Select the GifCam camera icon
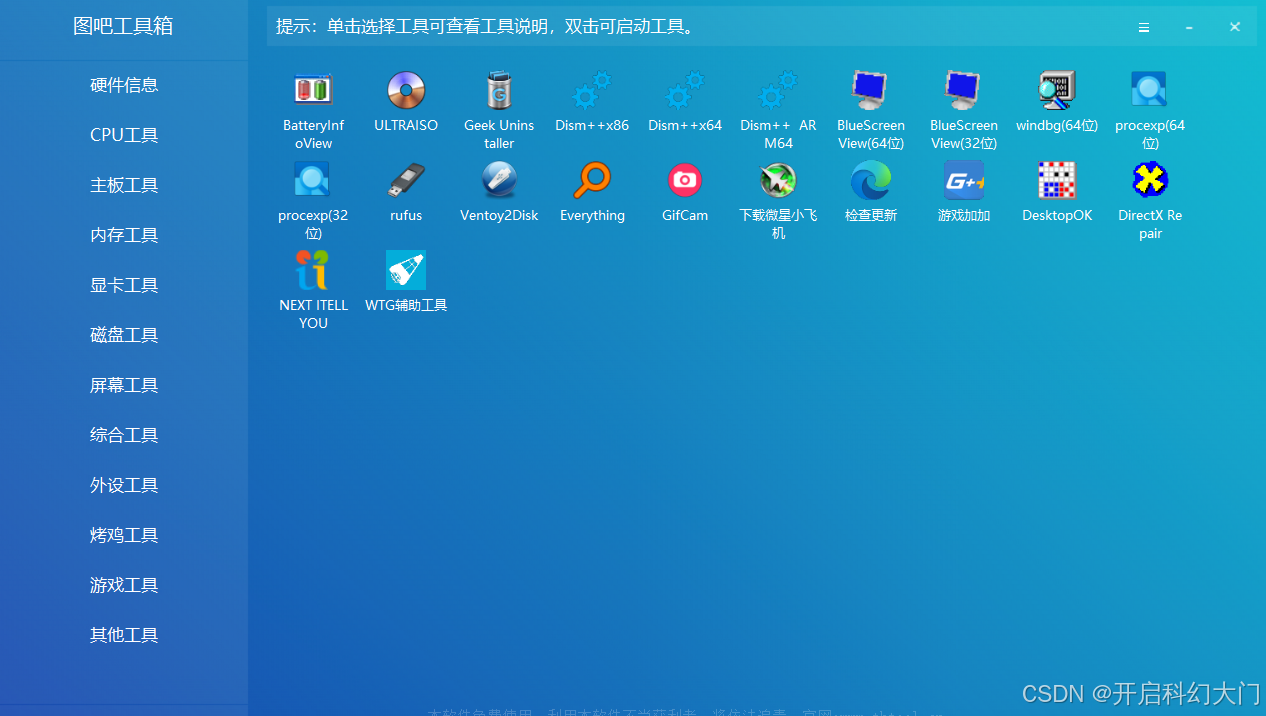The image size is (1266, 716). tap(685, 180)
